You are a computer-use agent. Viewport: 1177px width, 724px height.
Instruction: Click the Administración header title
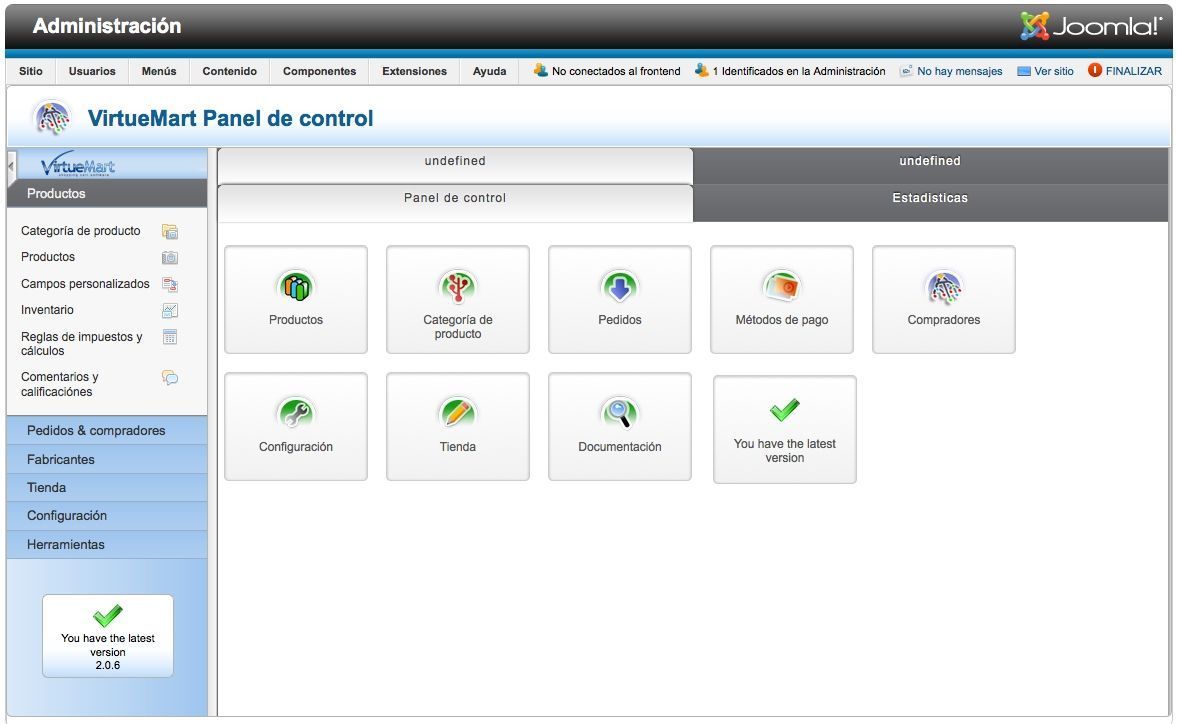pos(107,26)
